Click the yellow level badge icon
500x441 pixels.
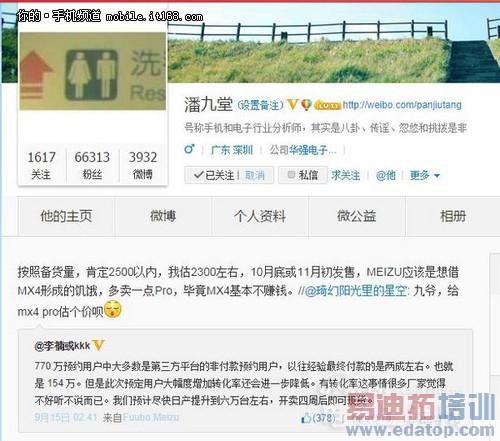327,106
